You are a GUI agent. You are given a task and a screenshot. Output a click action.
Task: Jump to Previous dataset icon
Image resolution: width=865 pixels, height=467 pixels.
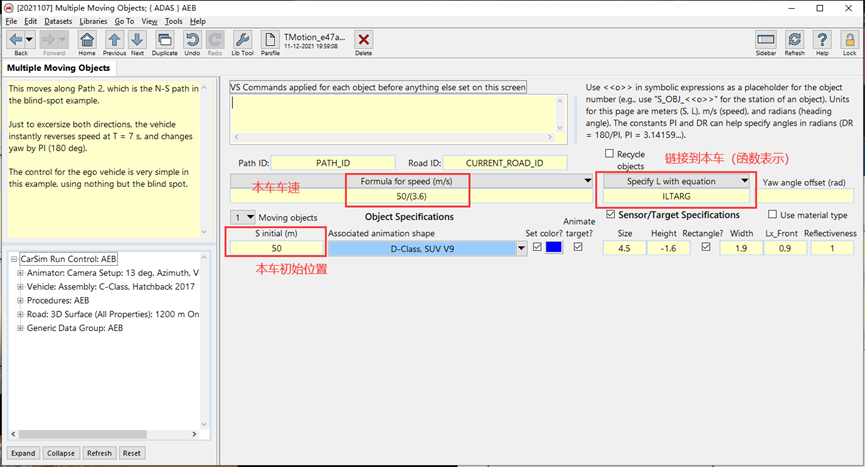114,40
